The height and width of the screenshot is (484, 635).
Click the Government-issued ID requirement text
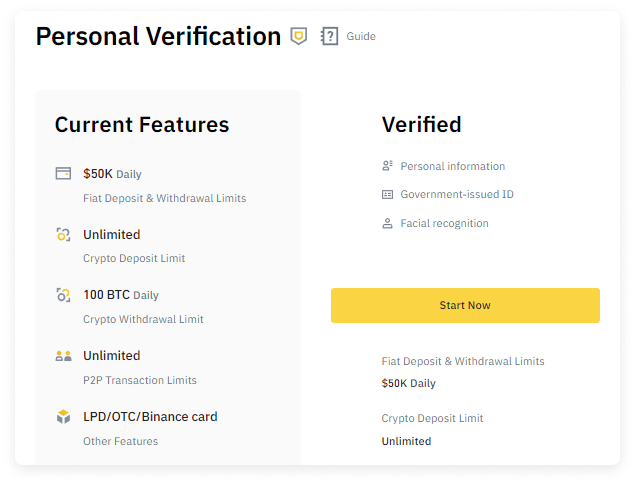click(457, 194)
